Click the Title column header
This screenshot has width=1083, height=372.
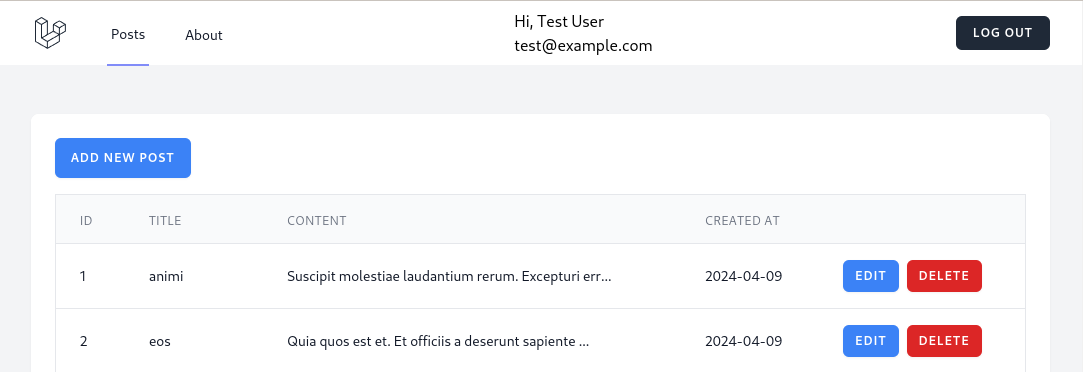(x=165, y=221)
